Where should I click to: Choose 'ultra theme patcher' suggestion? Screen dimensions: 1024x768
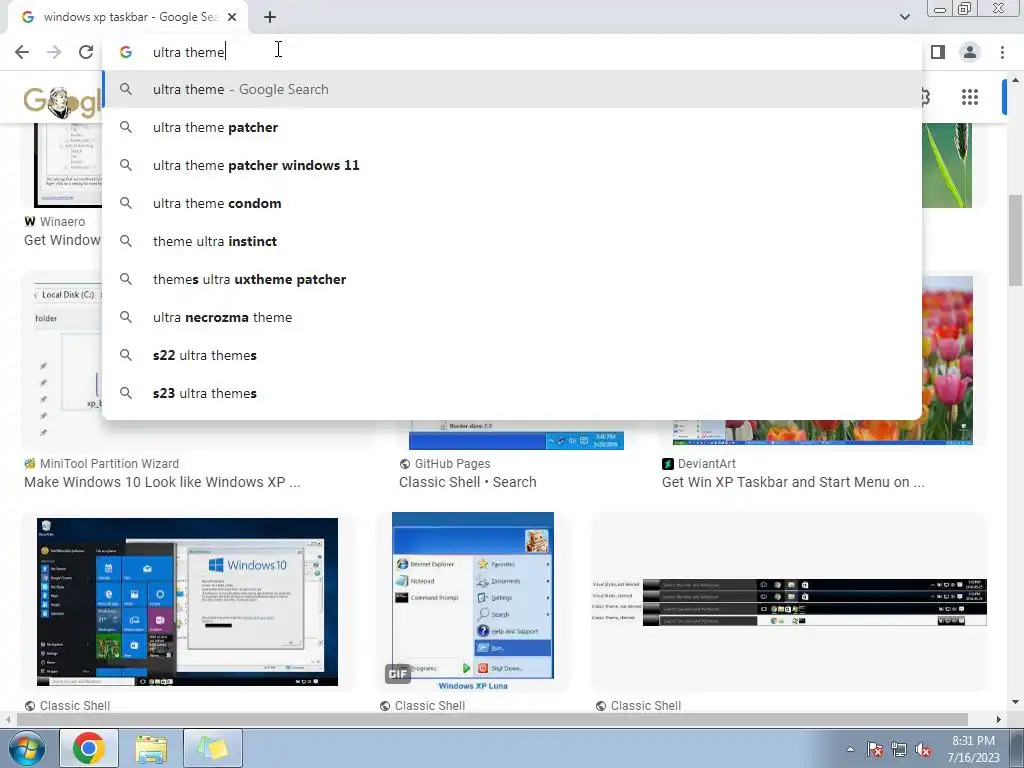point(512,127)
